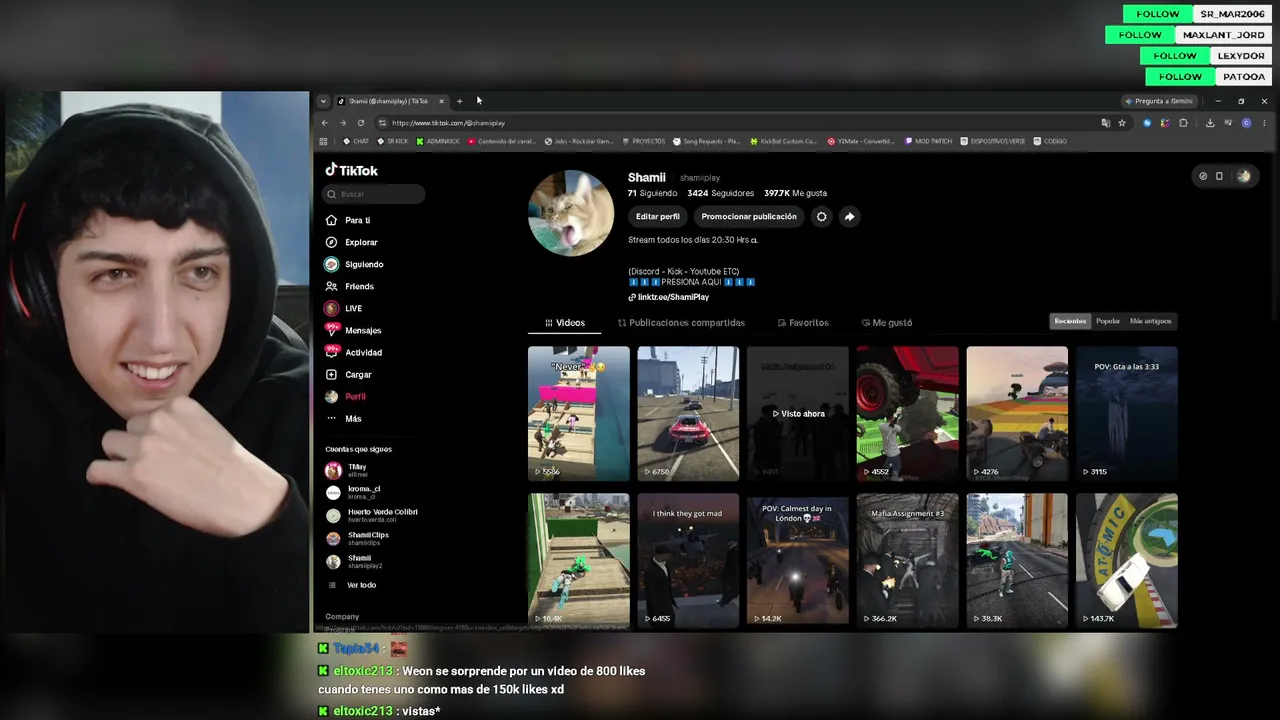The image size is (1280, 720).
Task: Click the TikTok logo in the sidebar
Action: [x=351, y=170]
